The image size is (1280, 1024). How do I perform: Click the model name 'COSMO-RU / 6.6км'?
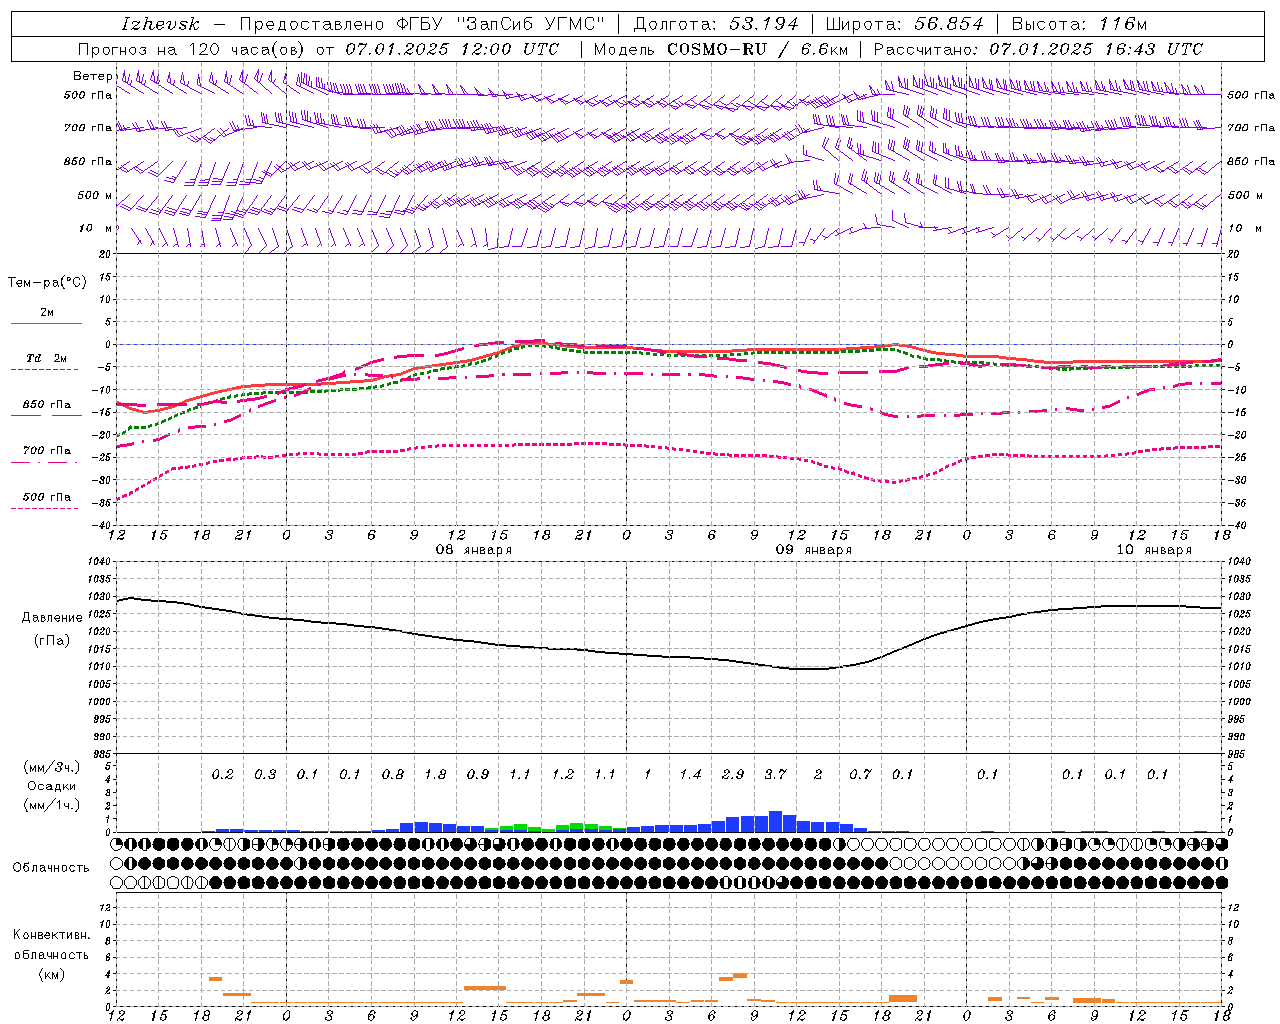click(x=757, y=49)
